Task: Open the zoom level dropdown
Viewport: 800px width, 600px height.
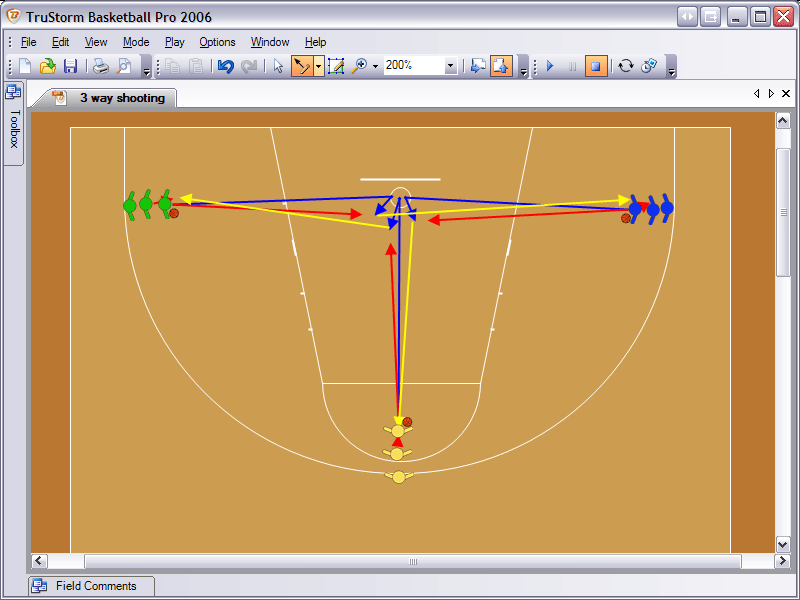Action: tap(450, 66)
